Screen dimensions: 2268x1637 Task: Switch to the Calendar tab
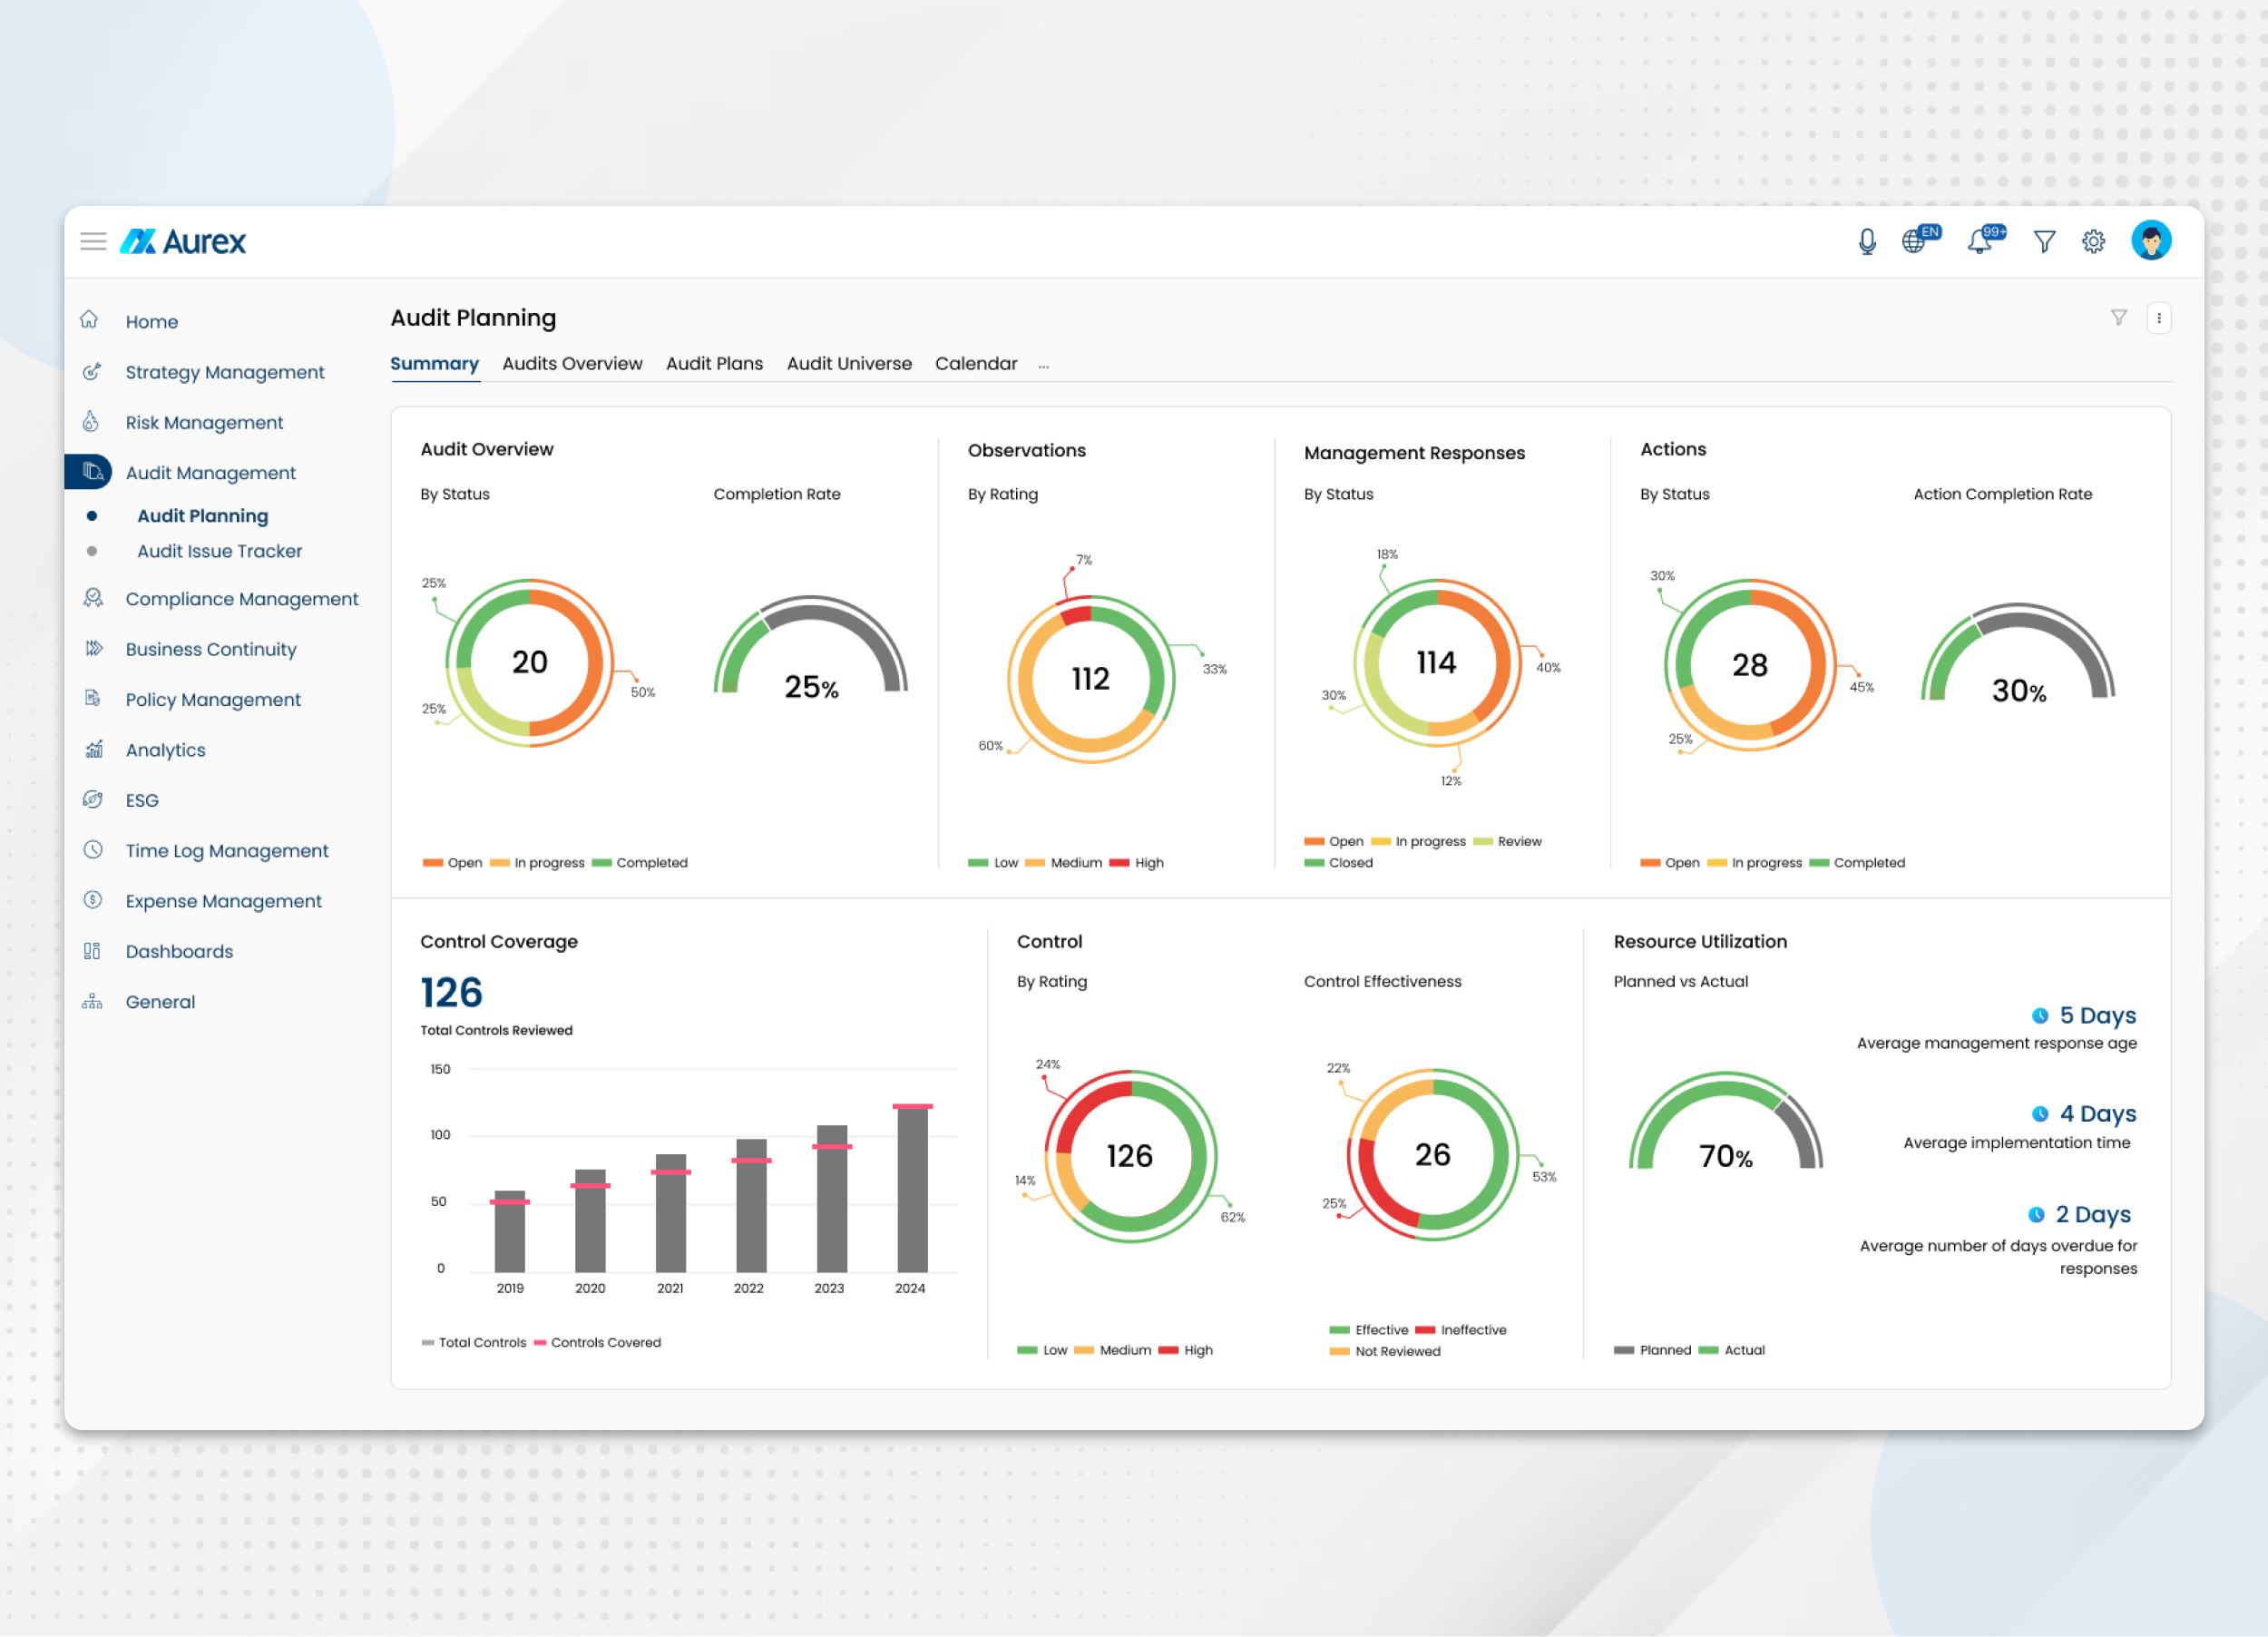[975, 363]
